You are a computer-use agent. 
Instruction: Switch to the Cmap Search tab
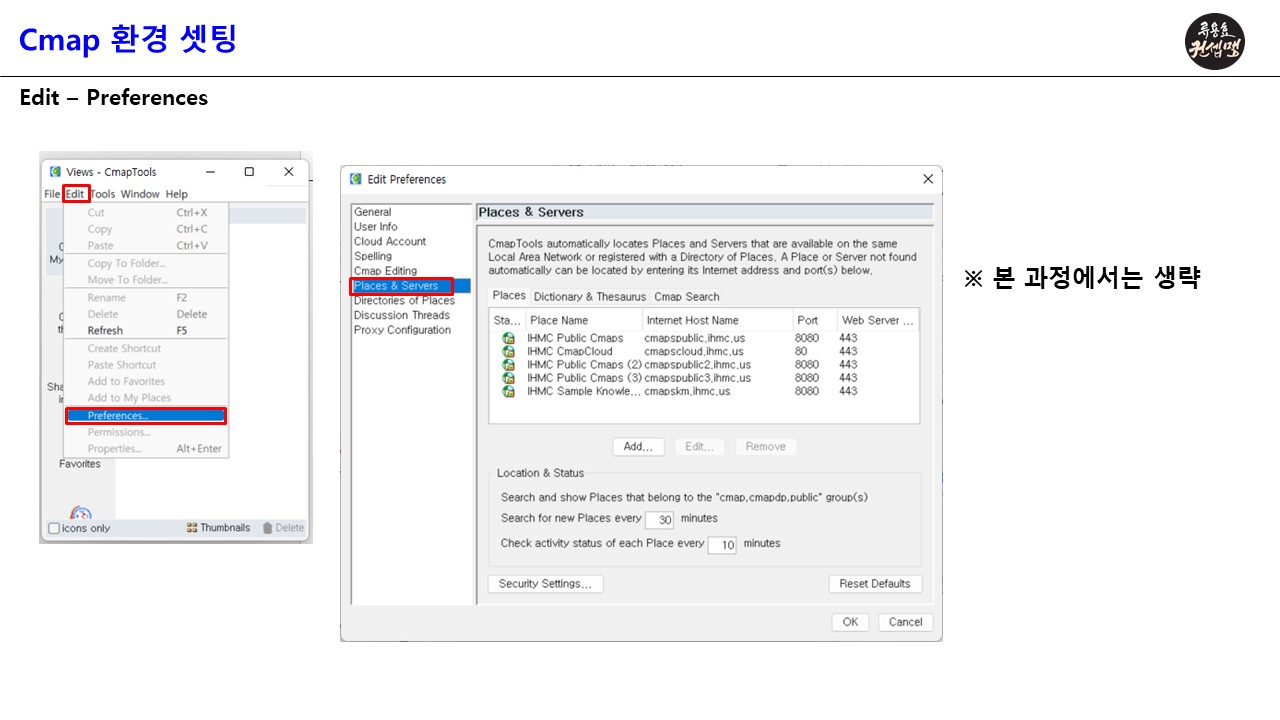[x=687, y=297]
